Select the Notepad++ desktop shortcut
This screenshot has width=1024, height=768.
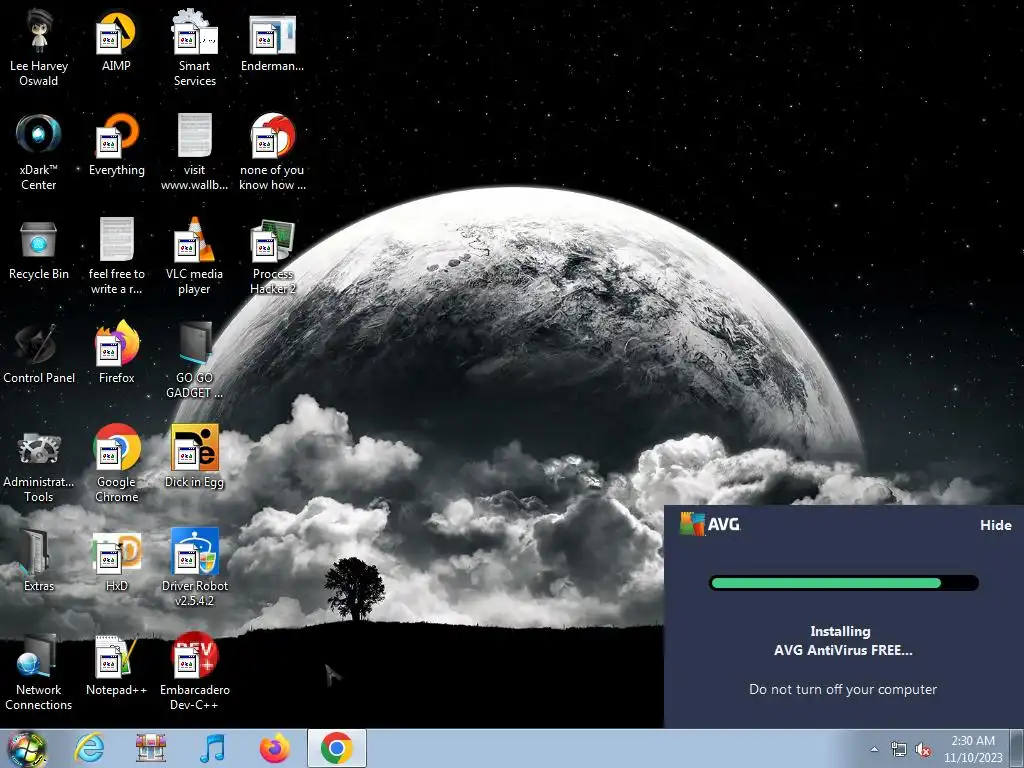116,665
